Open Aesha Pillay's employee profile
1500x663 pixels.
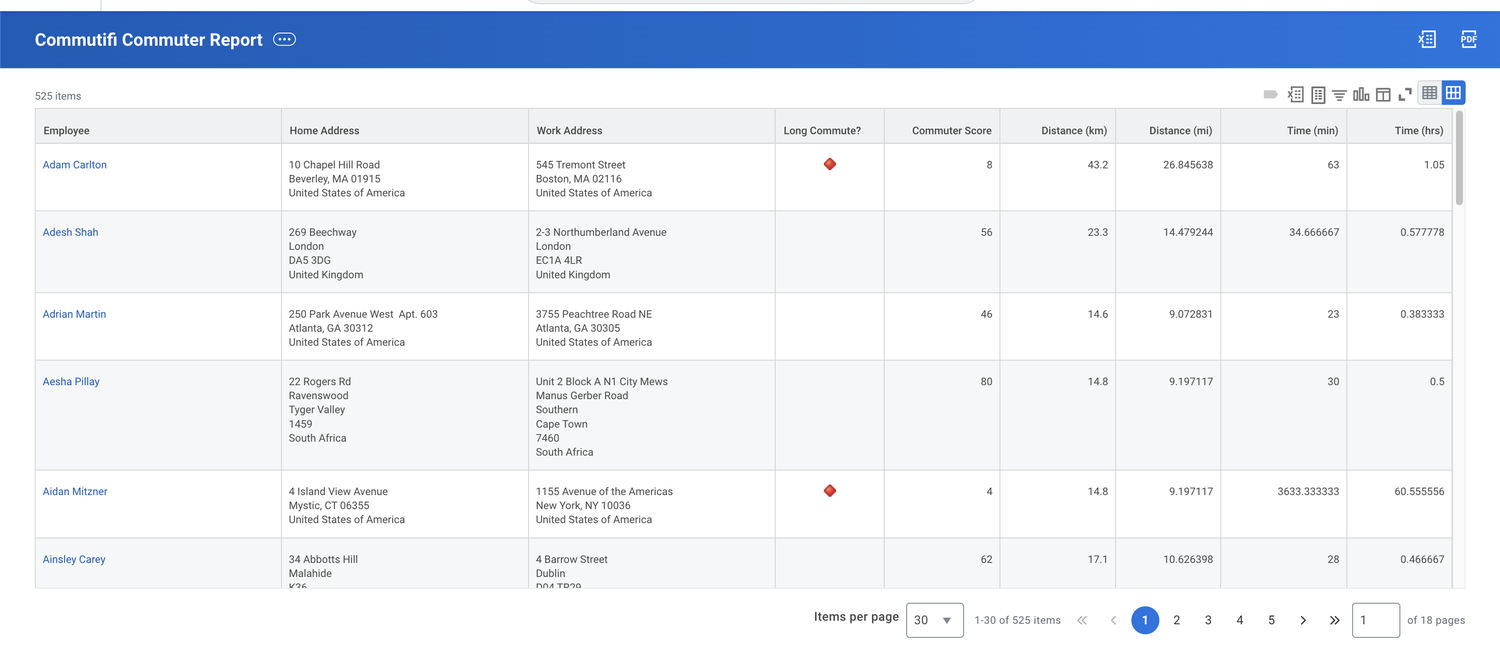[x=70, y=381]
